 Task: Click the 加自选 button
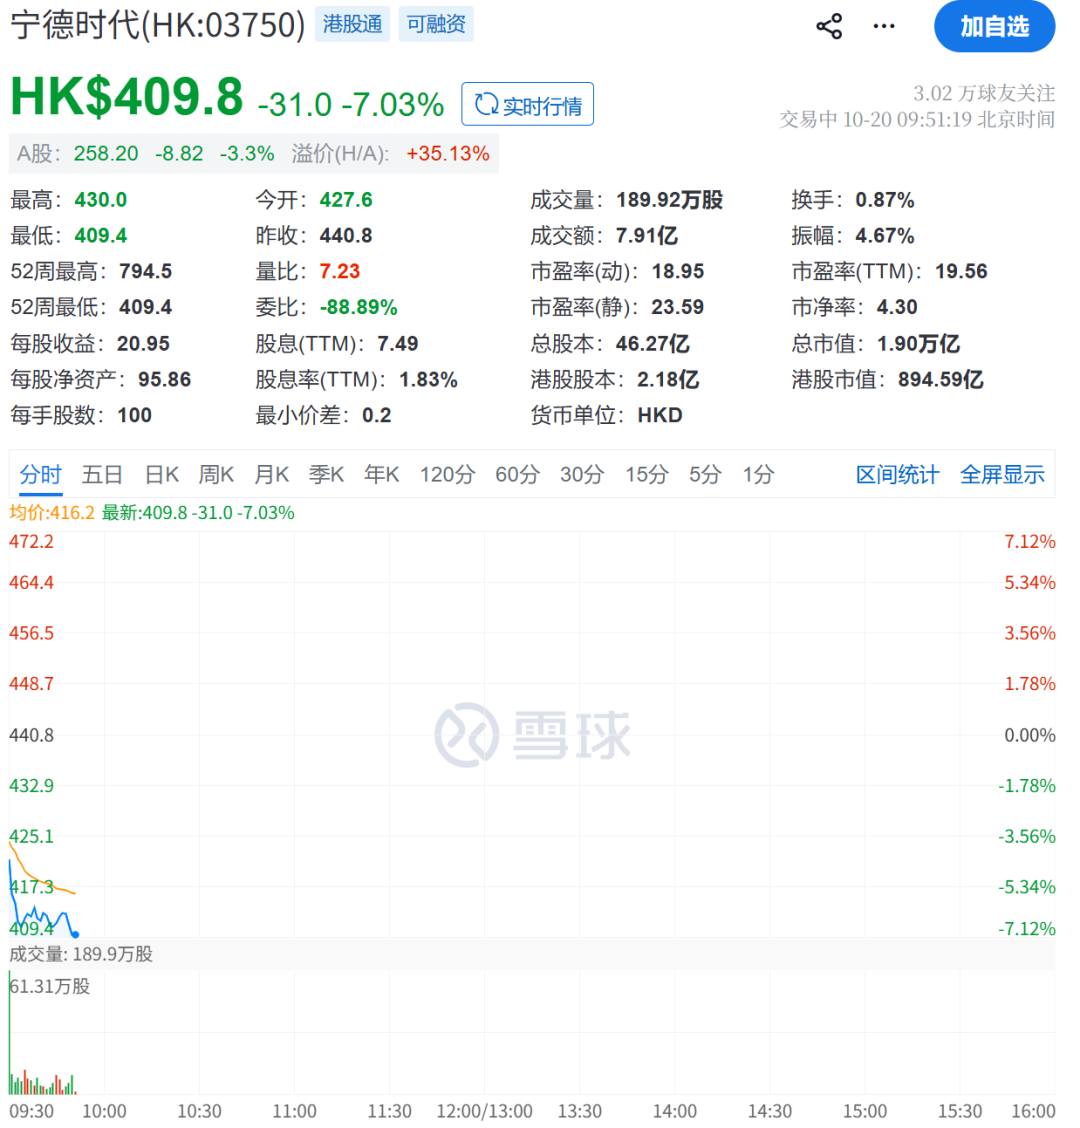(x=994, y=27)
